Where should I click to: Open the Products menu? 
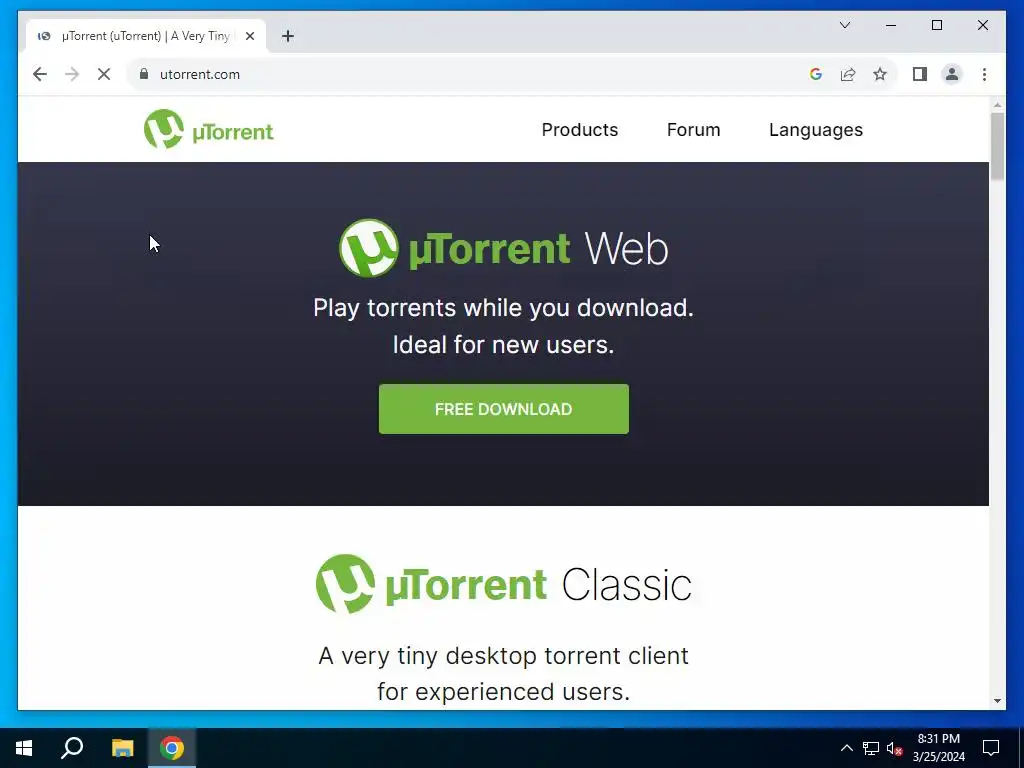pyautogui.click(x=579, y=130)
